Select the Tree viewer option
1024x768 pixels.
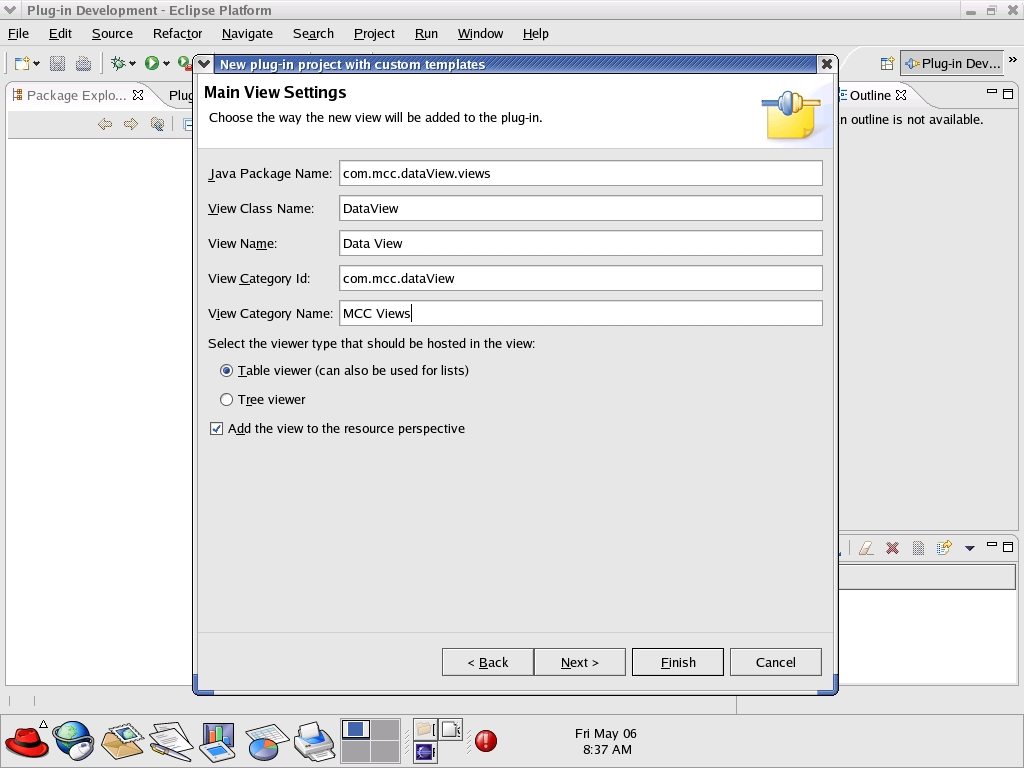pyautogui.click(x=227, y=400)
